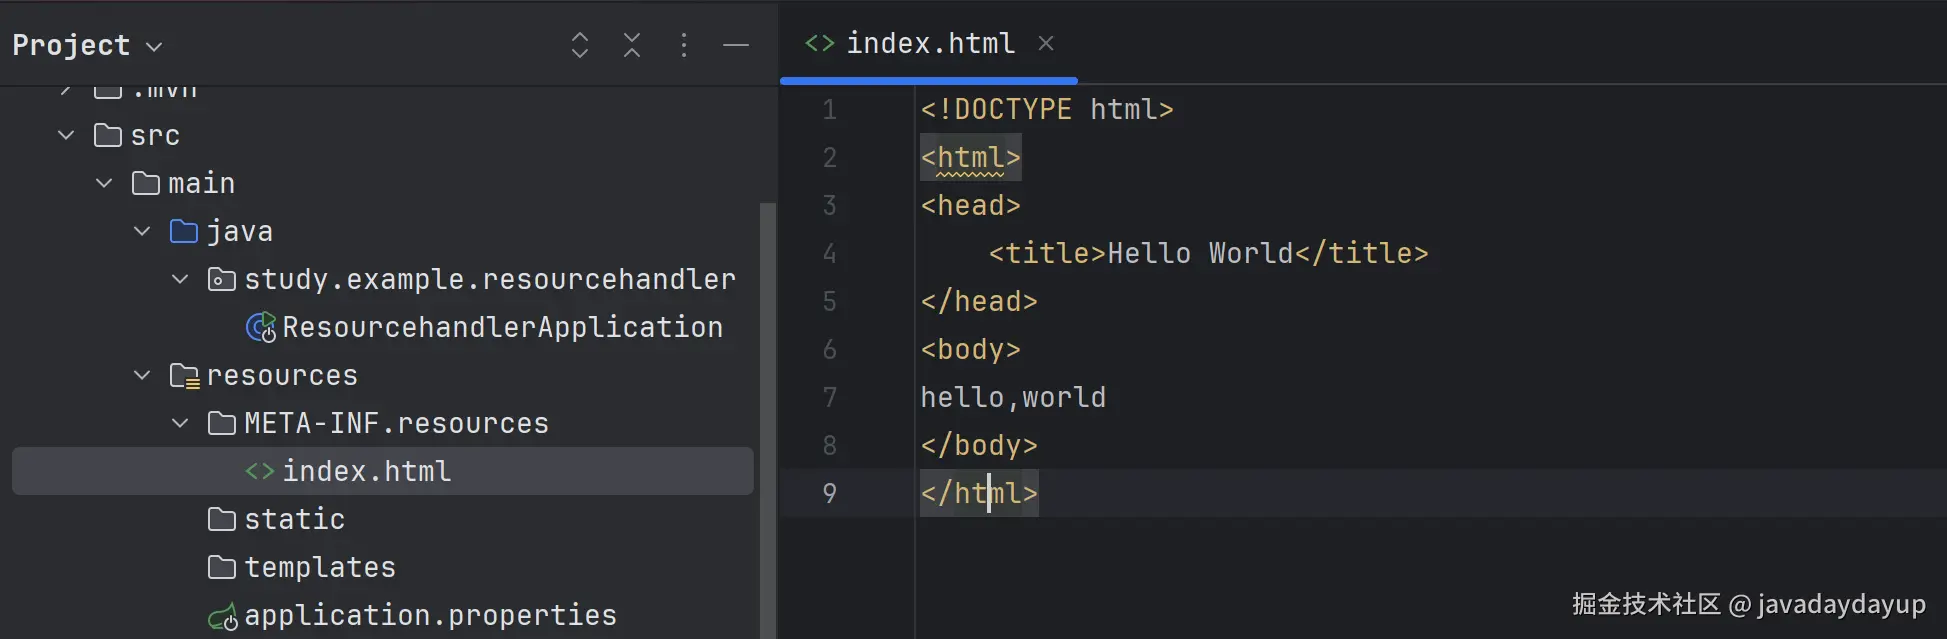Close the index.html editor tab
The height and width of the screenshot is (639, 1947).
click(1046, 43)
